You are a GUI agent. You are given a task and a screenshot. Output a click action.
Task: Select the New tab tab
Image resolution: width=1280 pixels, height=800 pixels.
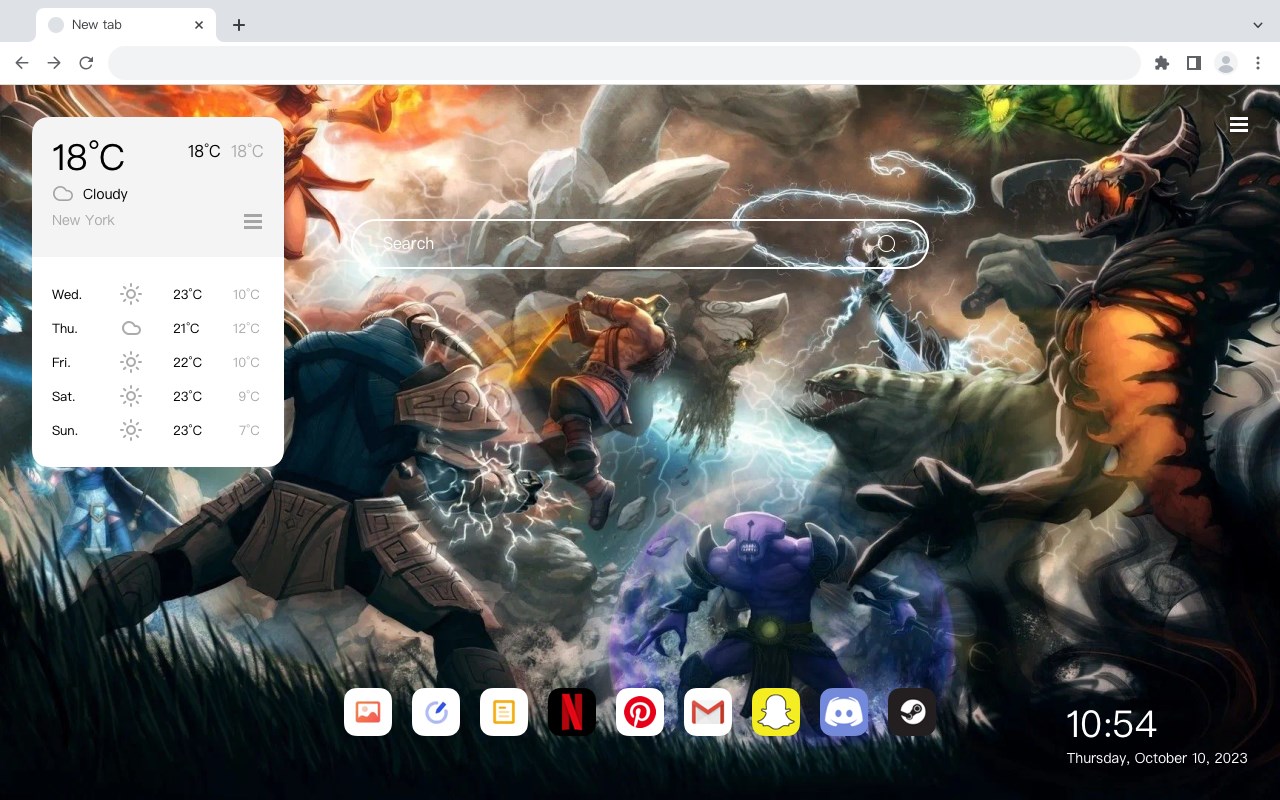(126, 25)
